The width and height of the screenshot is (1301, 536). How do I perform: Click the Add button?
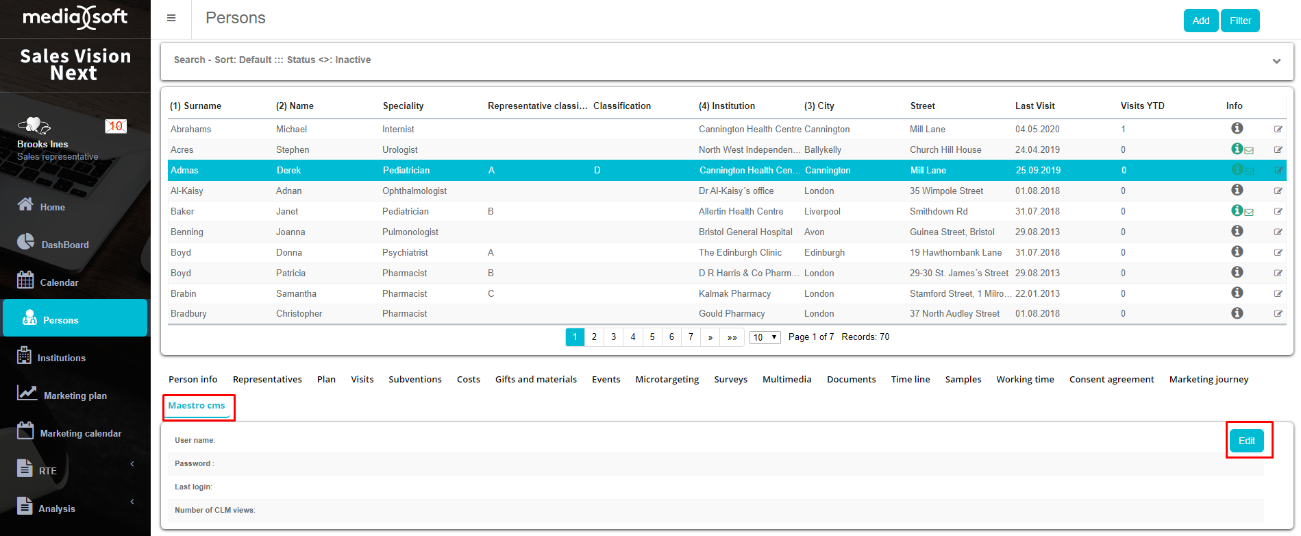coord(1201,20)
